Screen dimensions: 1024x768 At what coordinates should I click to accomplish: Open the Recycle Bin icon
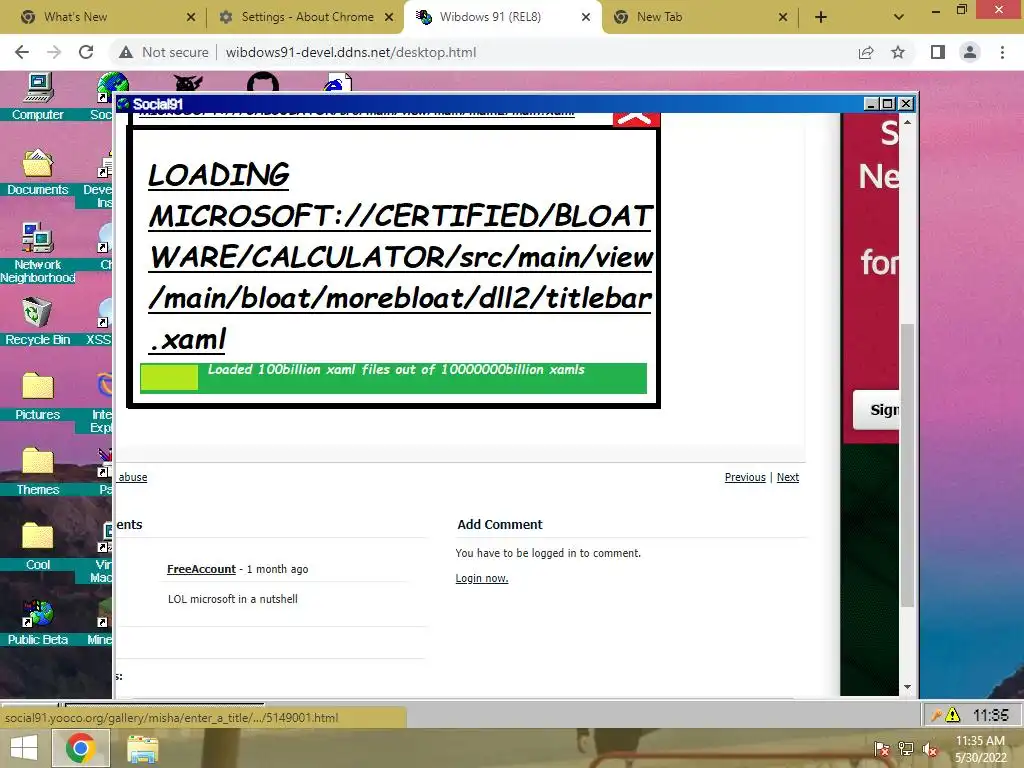point(38,321)
